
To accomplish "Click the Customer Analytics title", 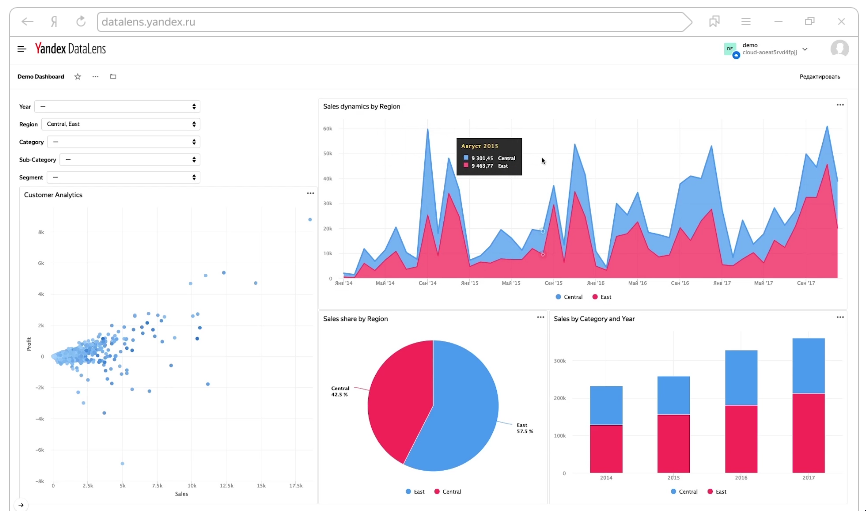I will (x=53, y=195).
